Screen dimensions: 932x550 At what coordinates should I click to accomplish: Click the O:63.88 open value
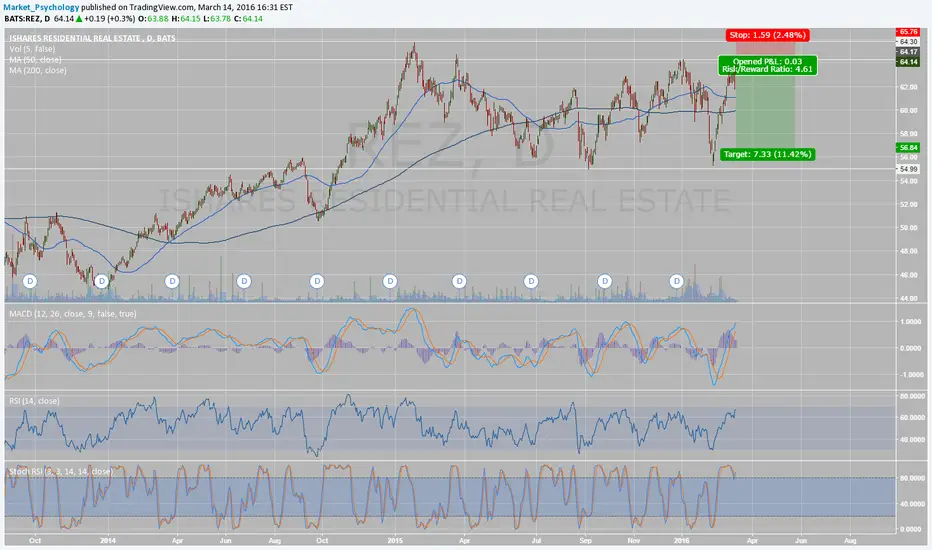(153, 18)
